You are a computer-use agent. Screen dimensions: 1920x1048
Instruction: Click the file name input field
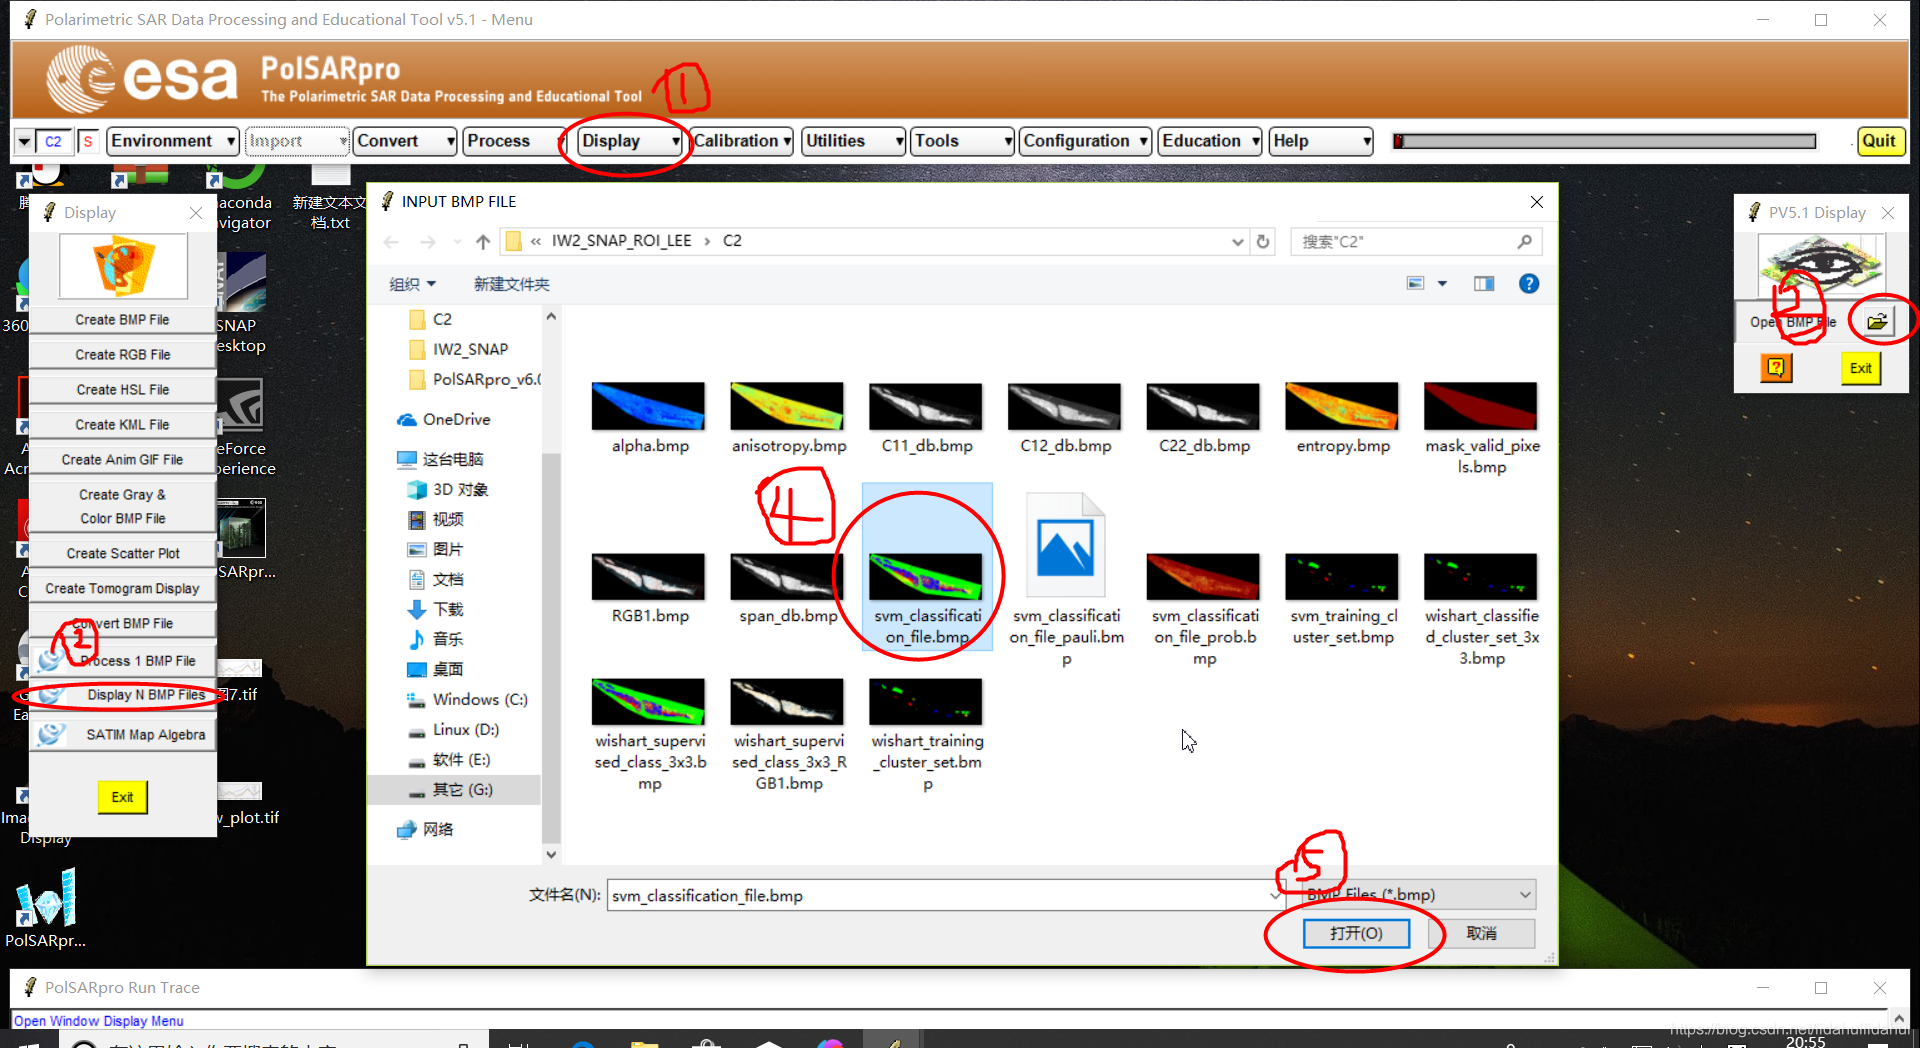tap(944, 895)
